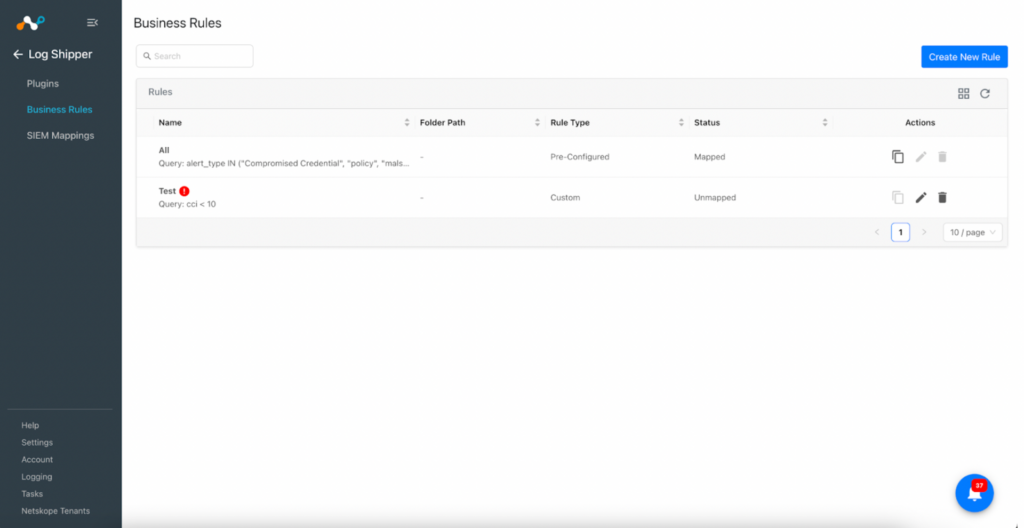This screenshot has height=528, width=1024.
Task: Refresh the rules list
Action: (x=985, y=93)
